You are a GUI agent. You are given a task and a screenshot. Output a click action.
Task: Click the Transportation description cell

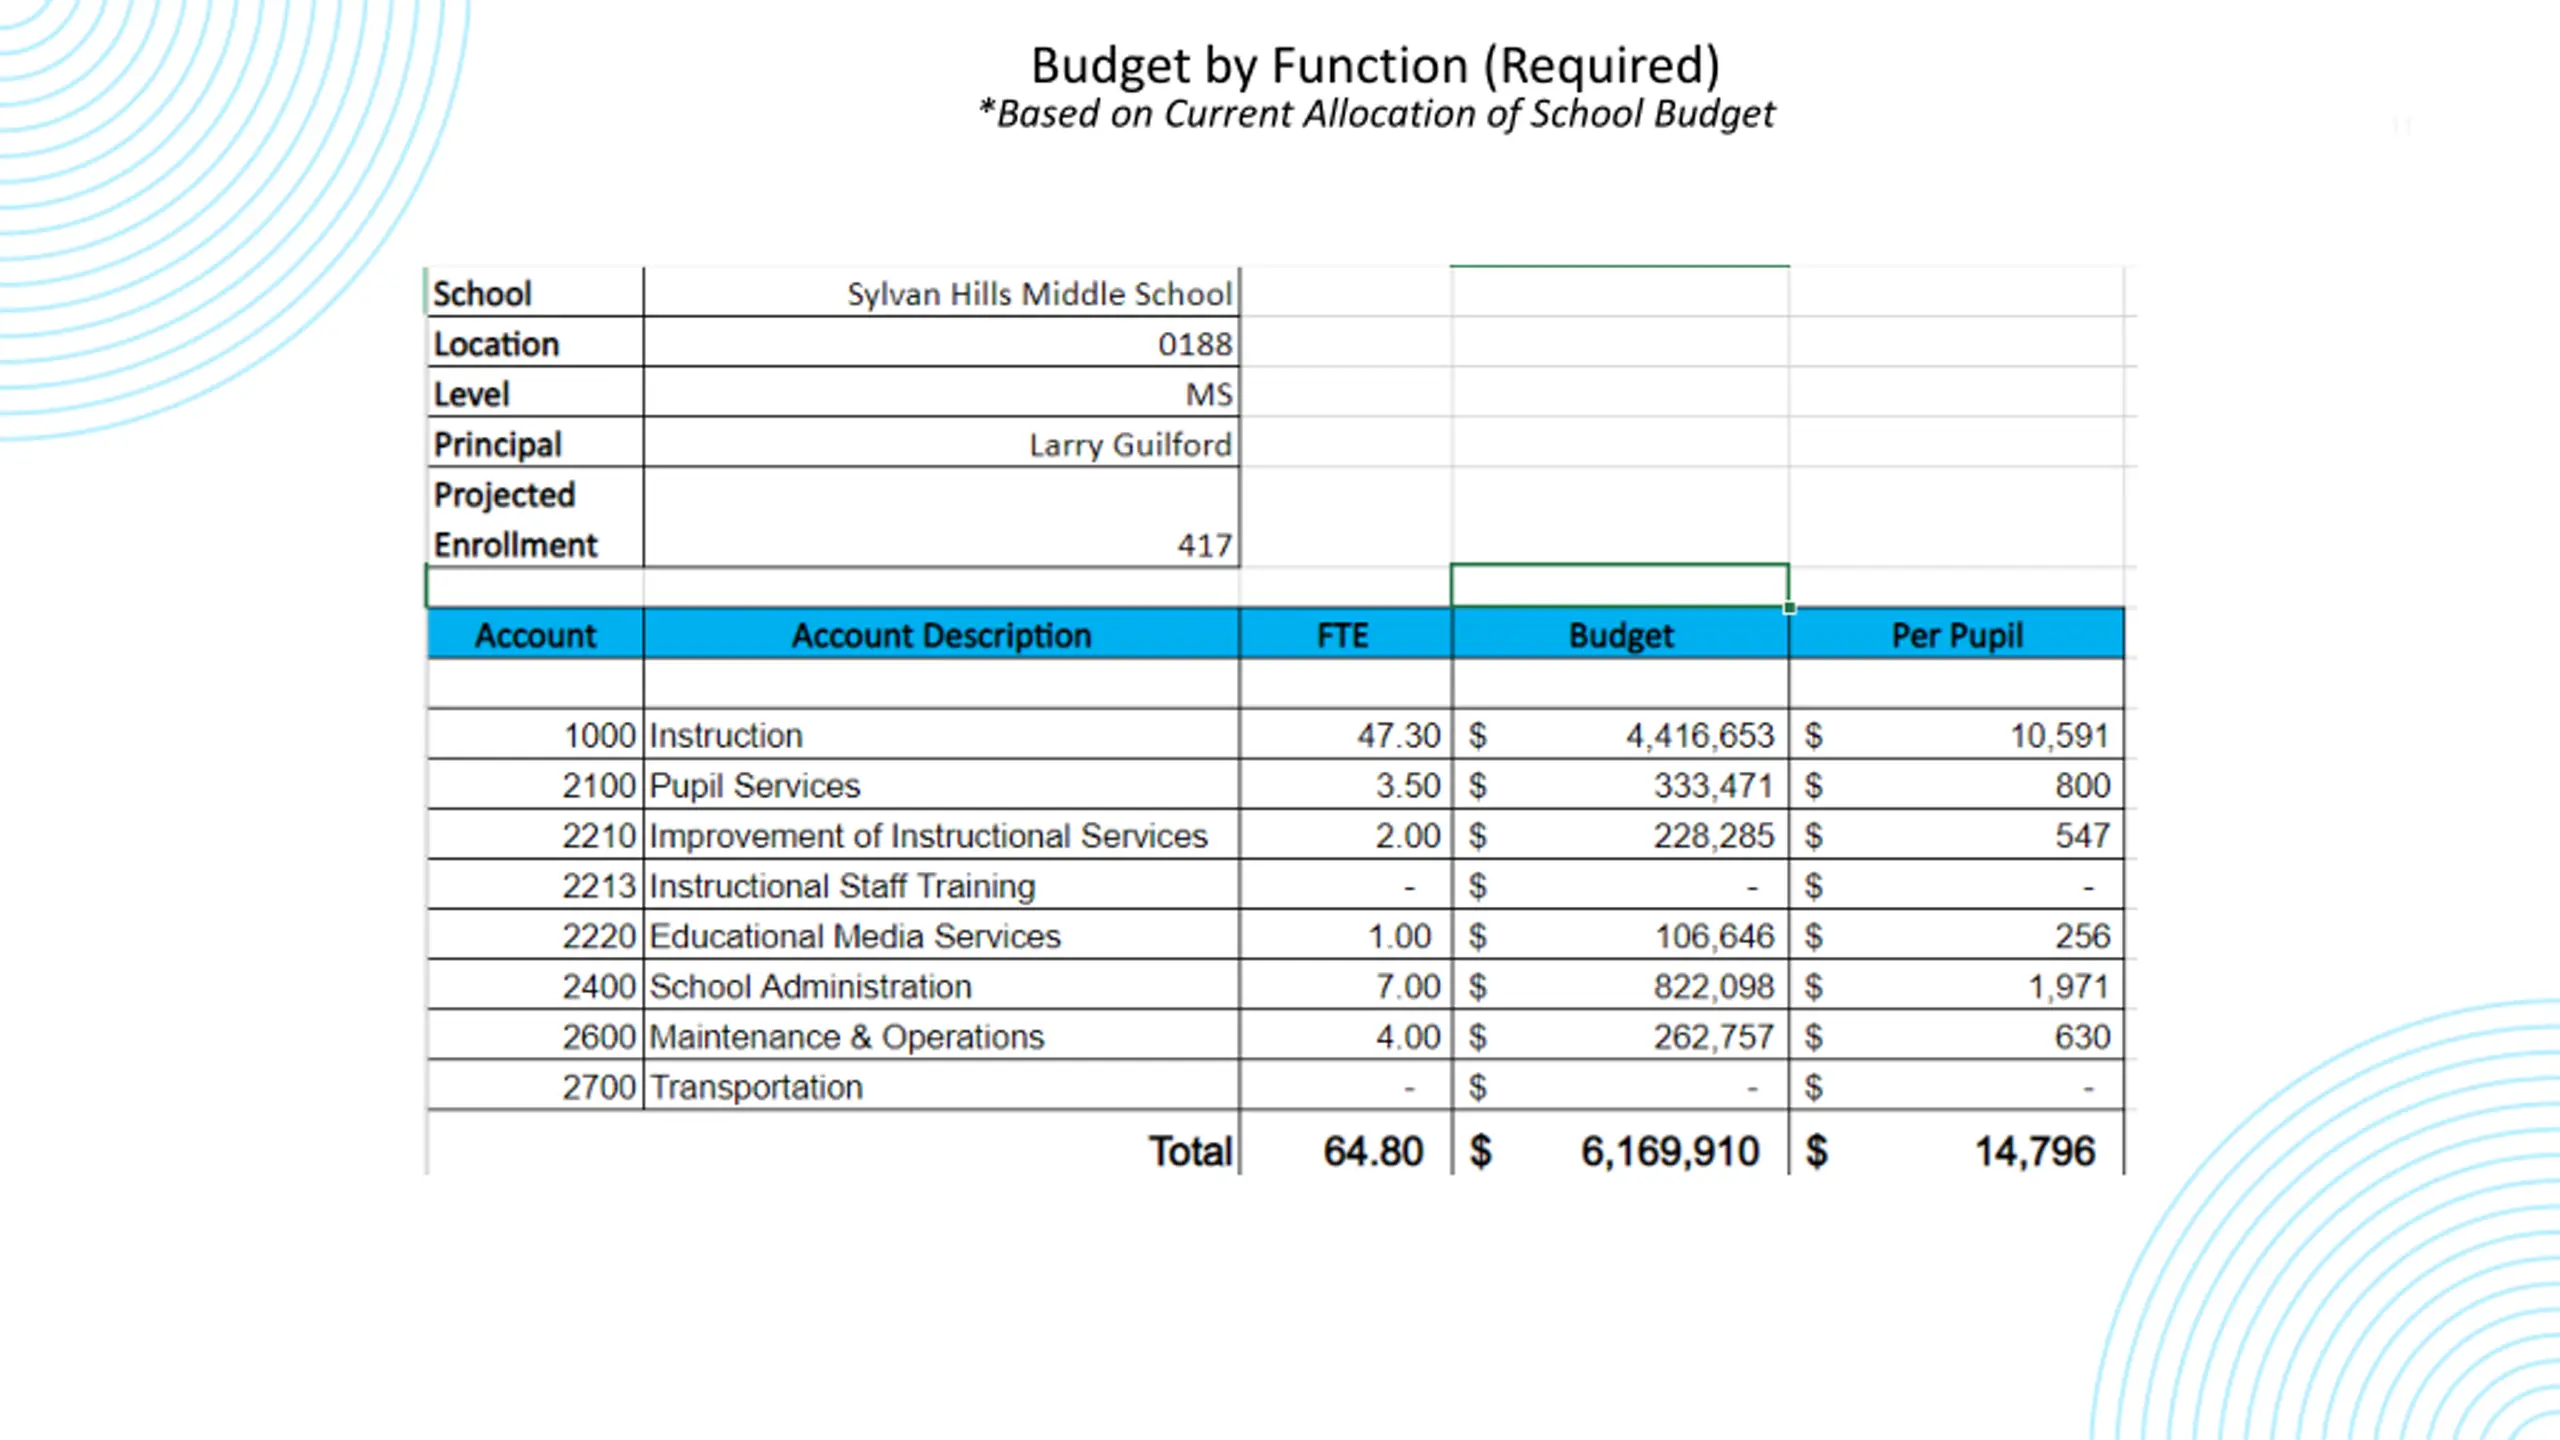756,1087
